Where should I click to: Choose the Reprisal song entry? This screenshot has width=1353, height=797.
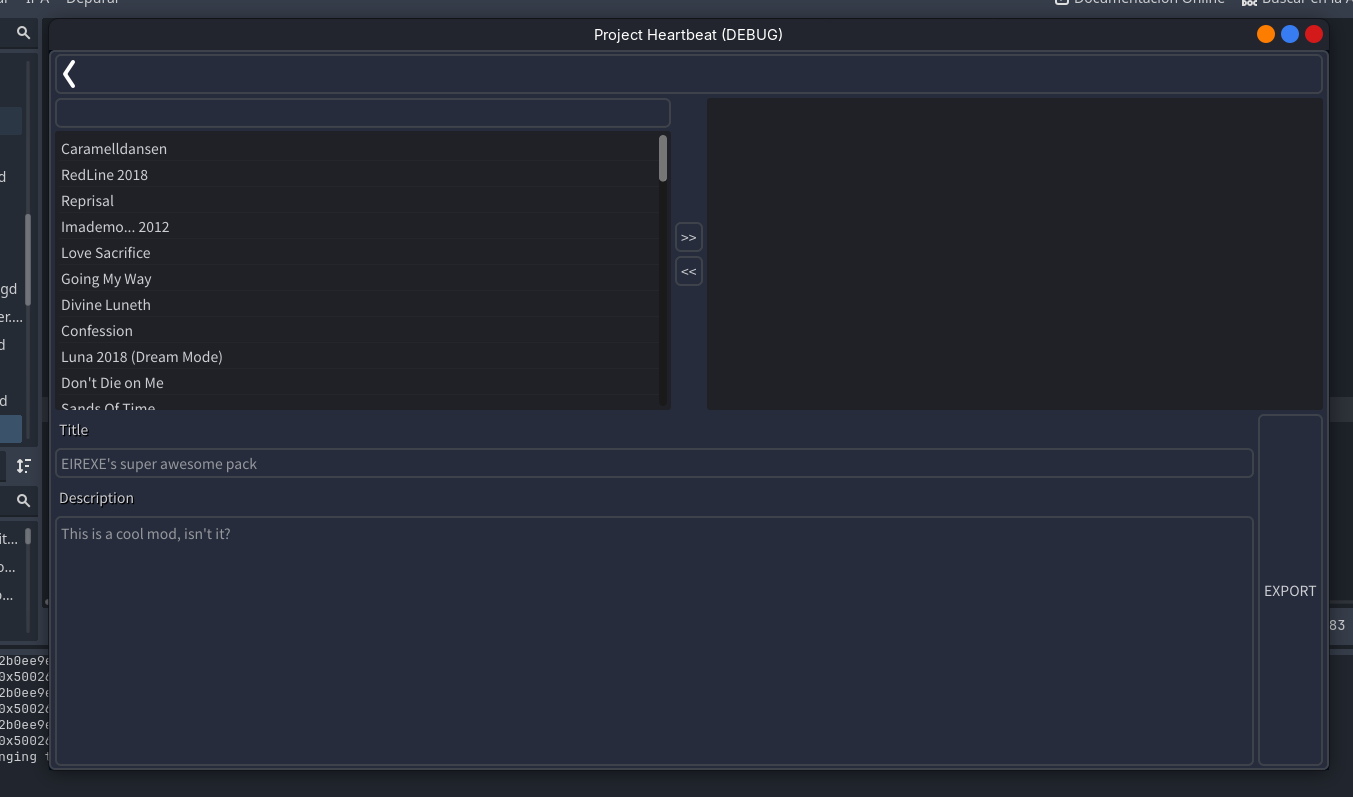coord(87,201)
